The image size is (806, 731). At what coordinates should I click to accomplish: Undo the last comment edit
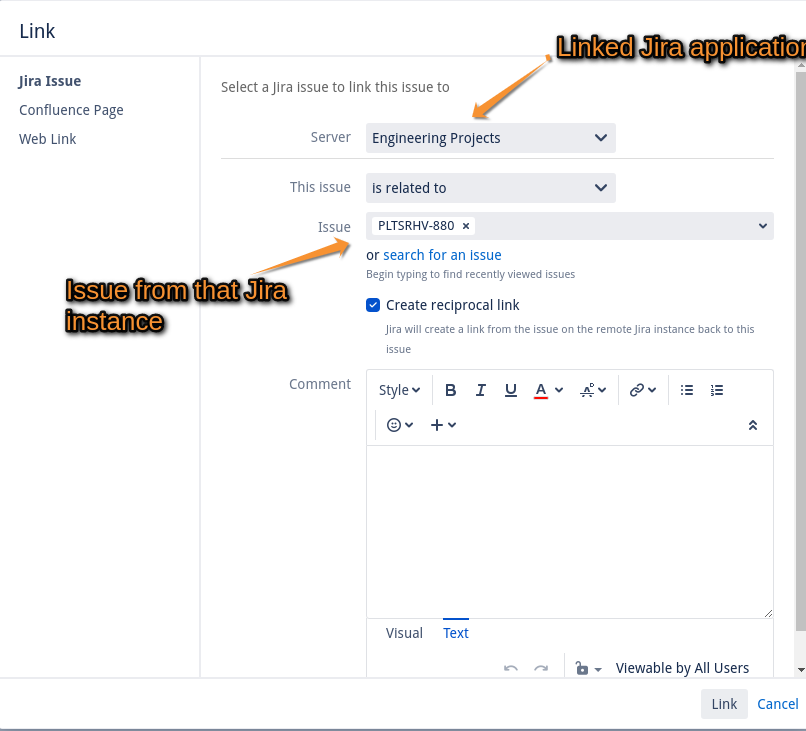click(510, 668)
